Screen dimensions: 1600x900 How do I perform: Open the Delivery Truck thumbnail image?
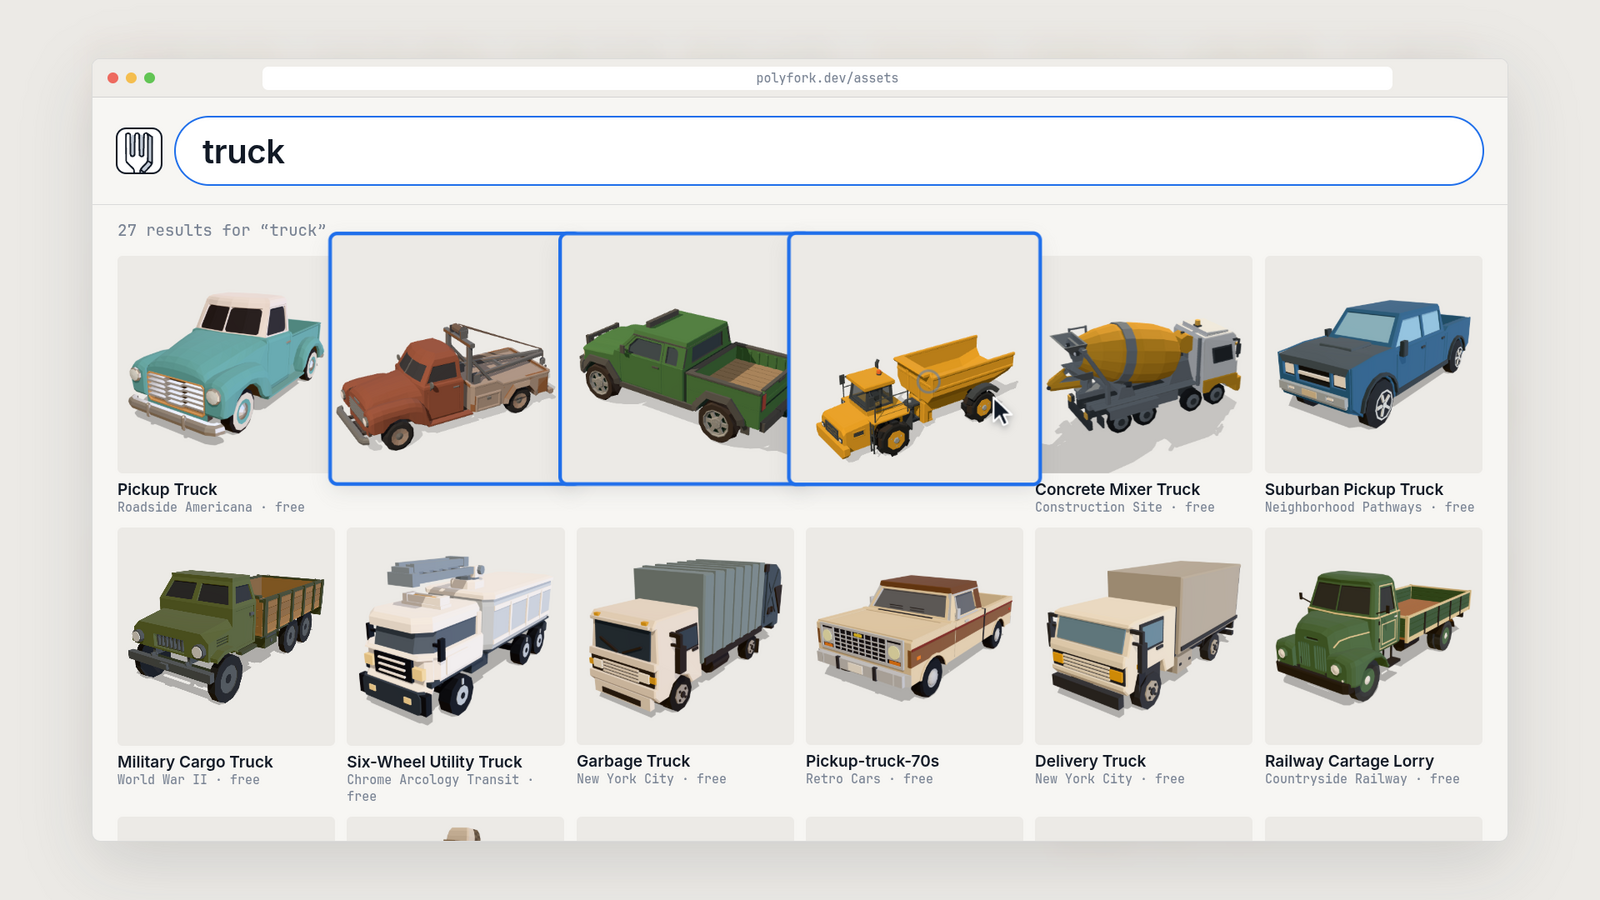click(x=1143, y=636)
